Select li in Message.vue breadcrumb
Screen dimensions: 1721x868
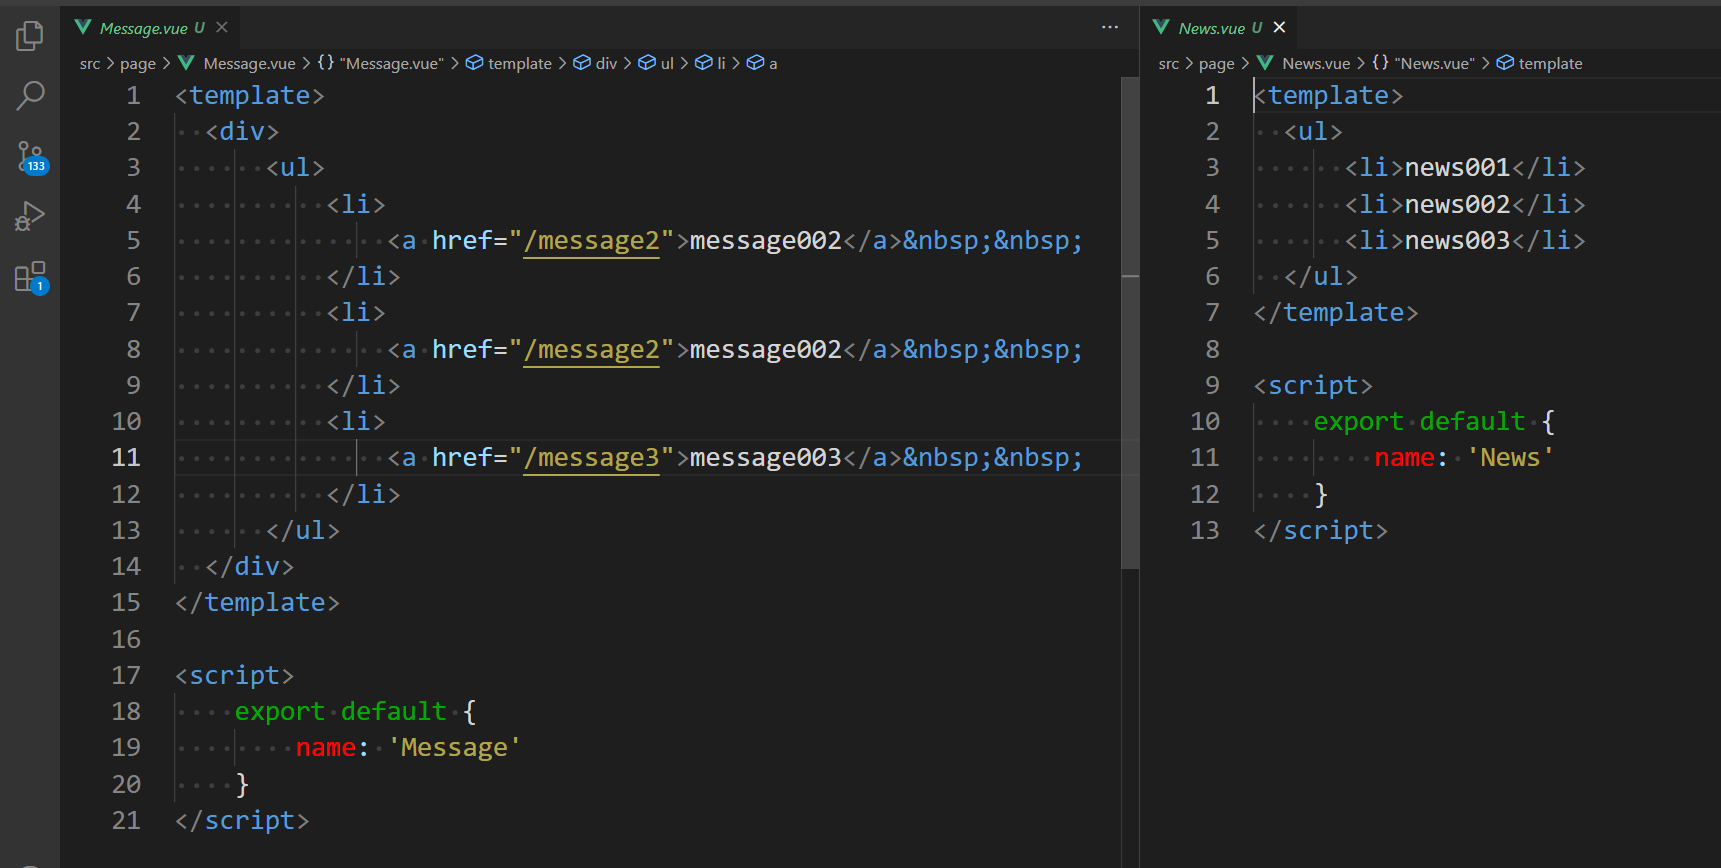[710, 63]
